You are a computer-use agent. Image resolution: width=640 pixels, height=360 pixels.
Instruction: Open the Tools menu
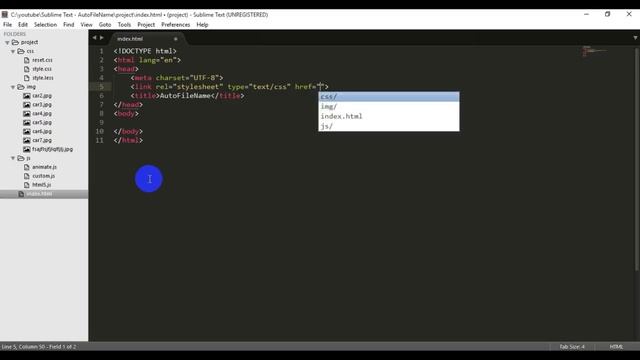pyautogui.click(x=124, y=25)
